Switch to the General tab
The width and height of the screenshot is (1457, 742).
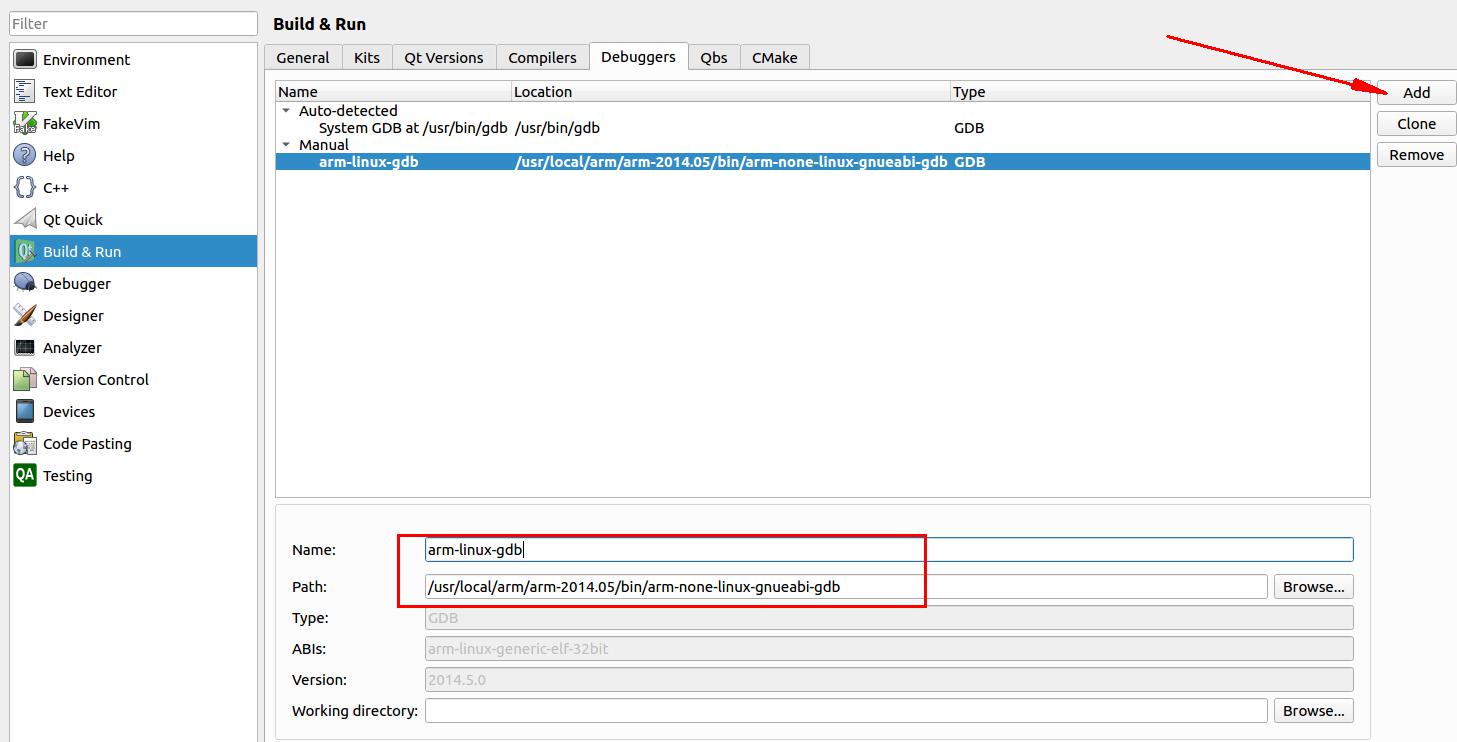point(303,58)
